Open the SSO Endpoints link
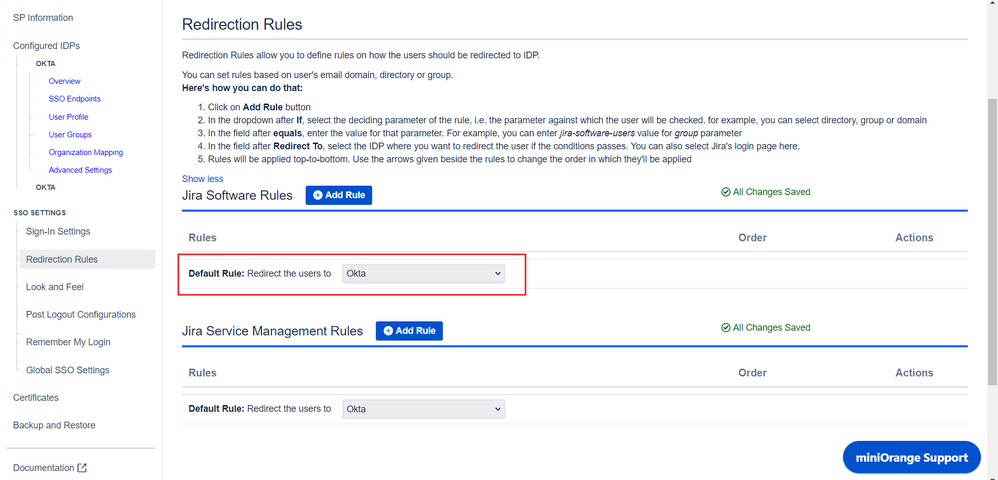The height and width of the screenshot is (480, 998). pos(74,99)
